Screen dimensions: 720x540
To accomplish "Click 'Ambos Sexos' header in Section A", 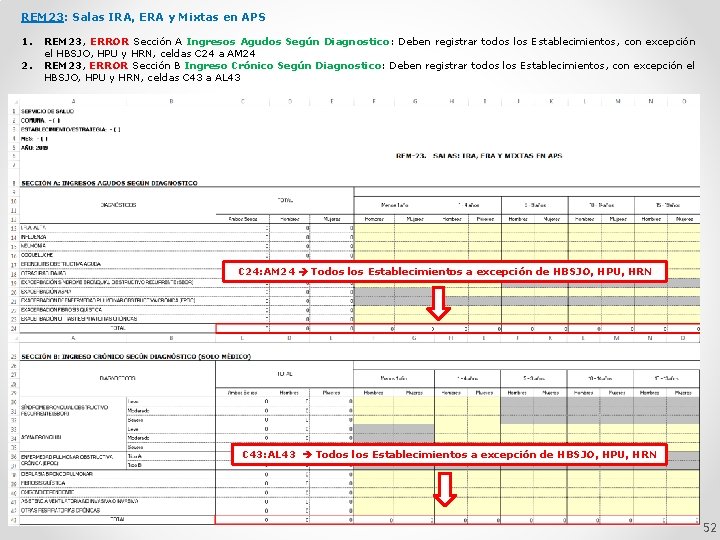I will click(243, 219).
